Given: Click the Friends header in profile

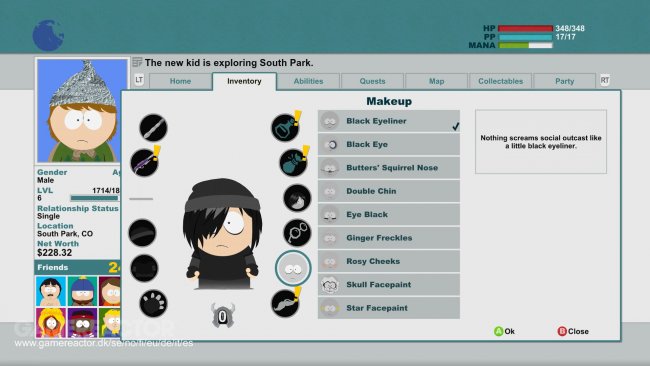Looking at the screenshot, I should [77, 267].
